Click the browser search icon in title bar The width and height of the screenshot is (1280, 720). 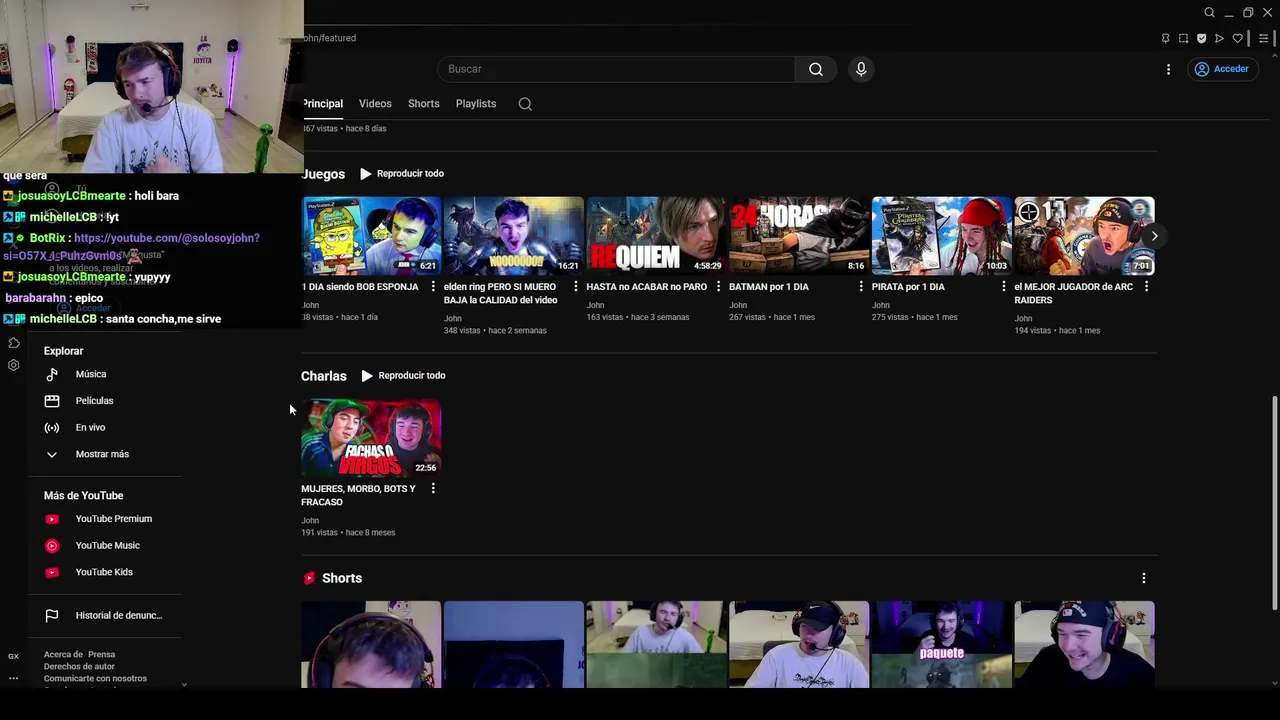(x=1209, y=13)
